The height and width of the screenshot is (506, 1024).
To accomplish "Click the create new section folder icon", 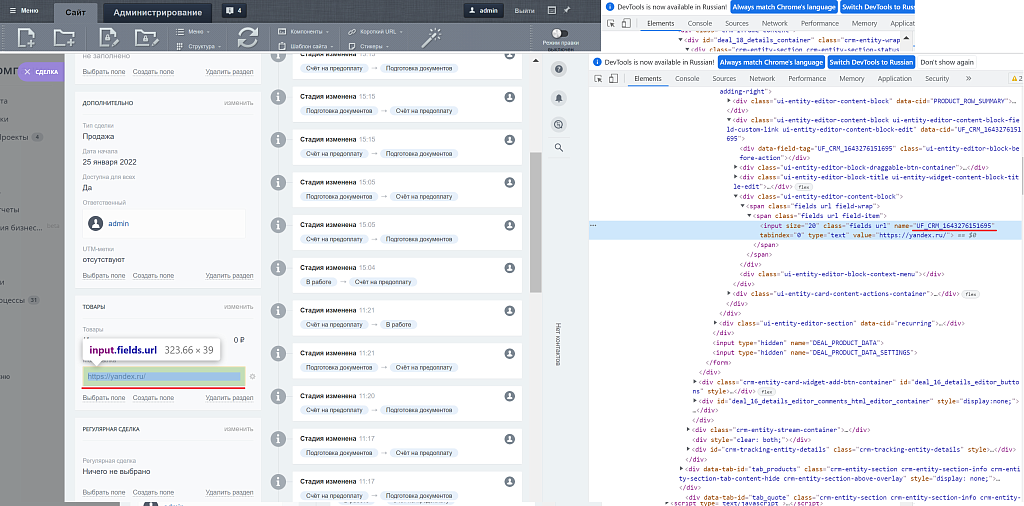I will [64, 38].
